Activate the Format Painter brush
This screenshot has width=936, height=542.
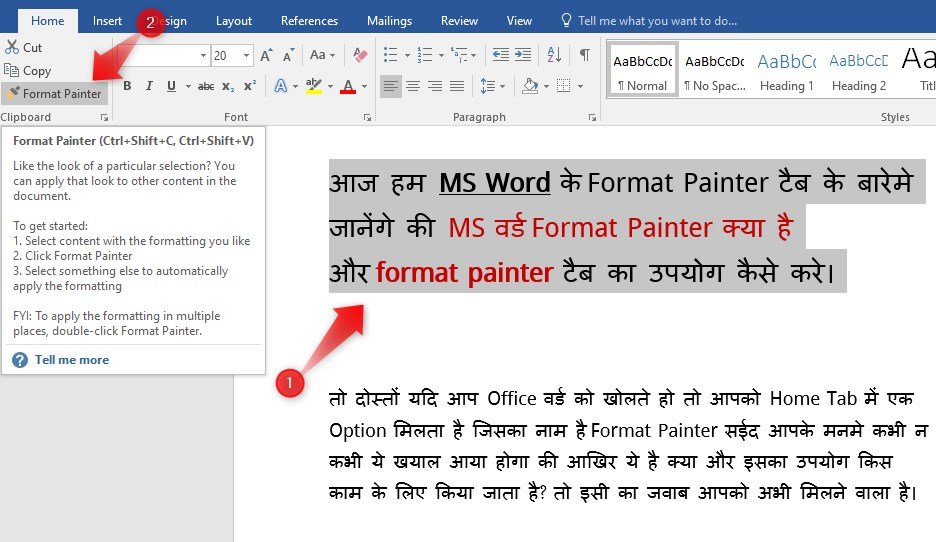[55, 94]
